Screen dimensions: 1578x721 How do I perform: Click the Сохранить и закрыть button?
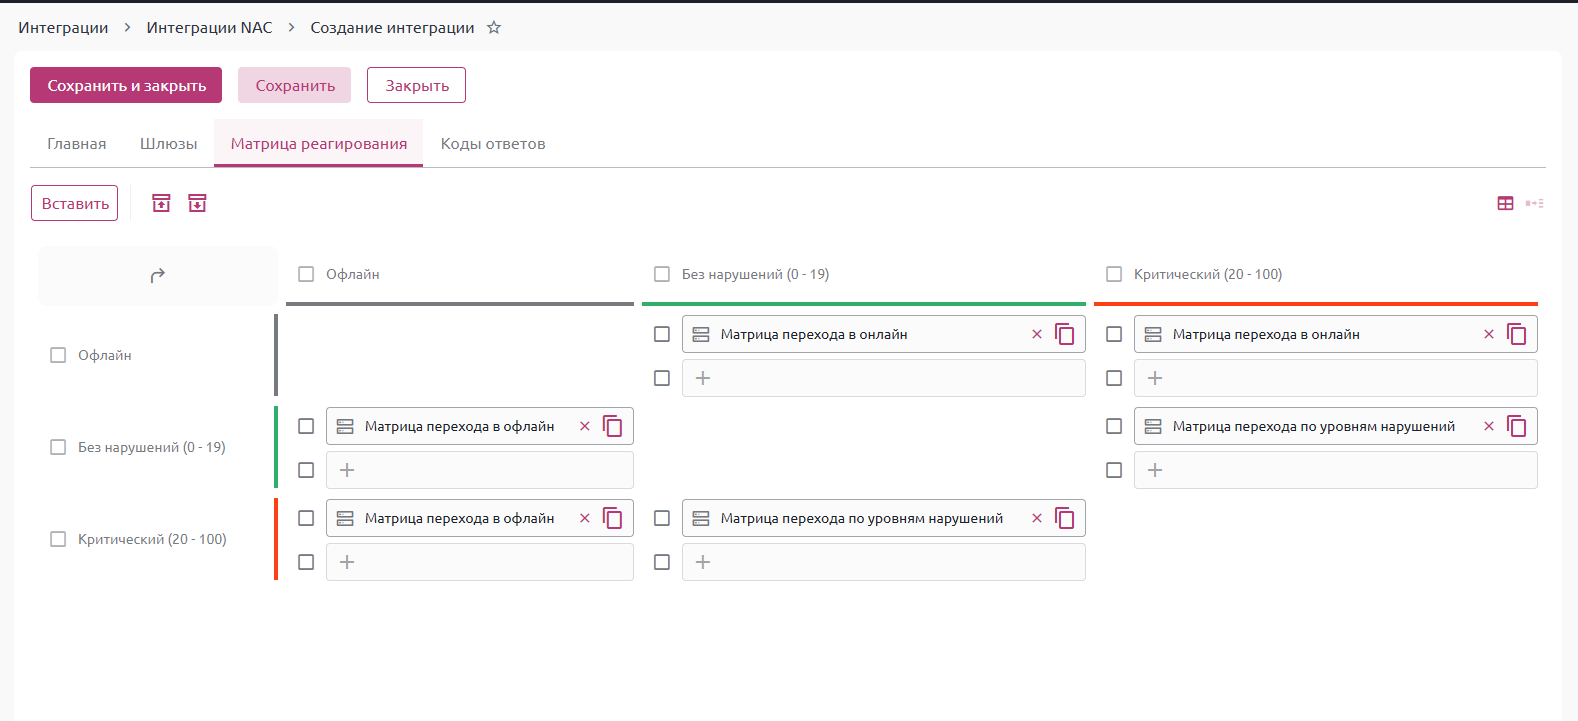coord(126,85)
